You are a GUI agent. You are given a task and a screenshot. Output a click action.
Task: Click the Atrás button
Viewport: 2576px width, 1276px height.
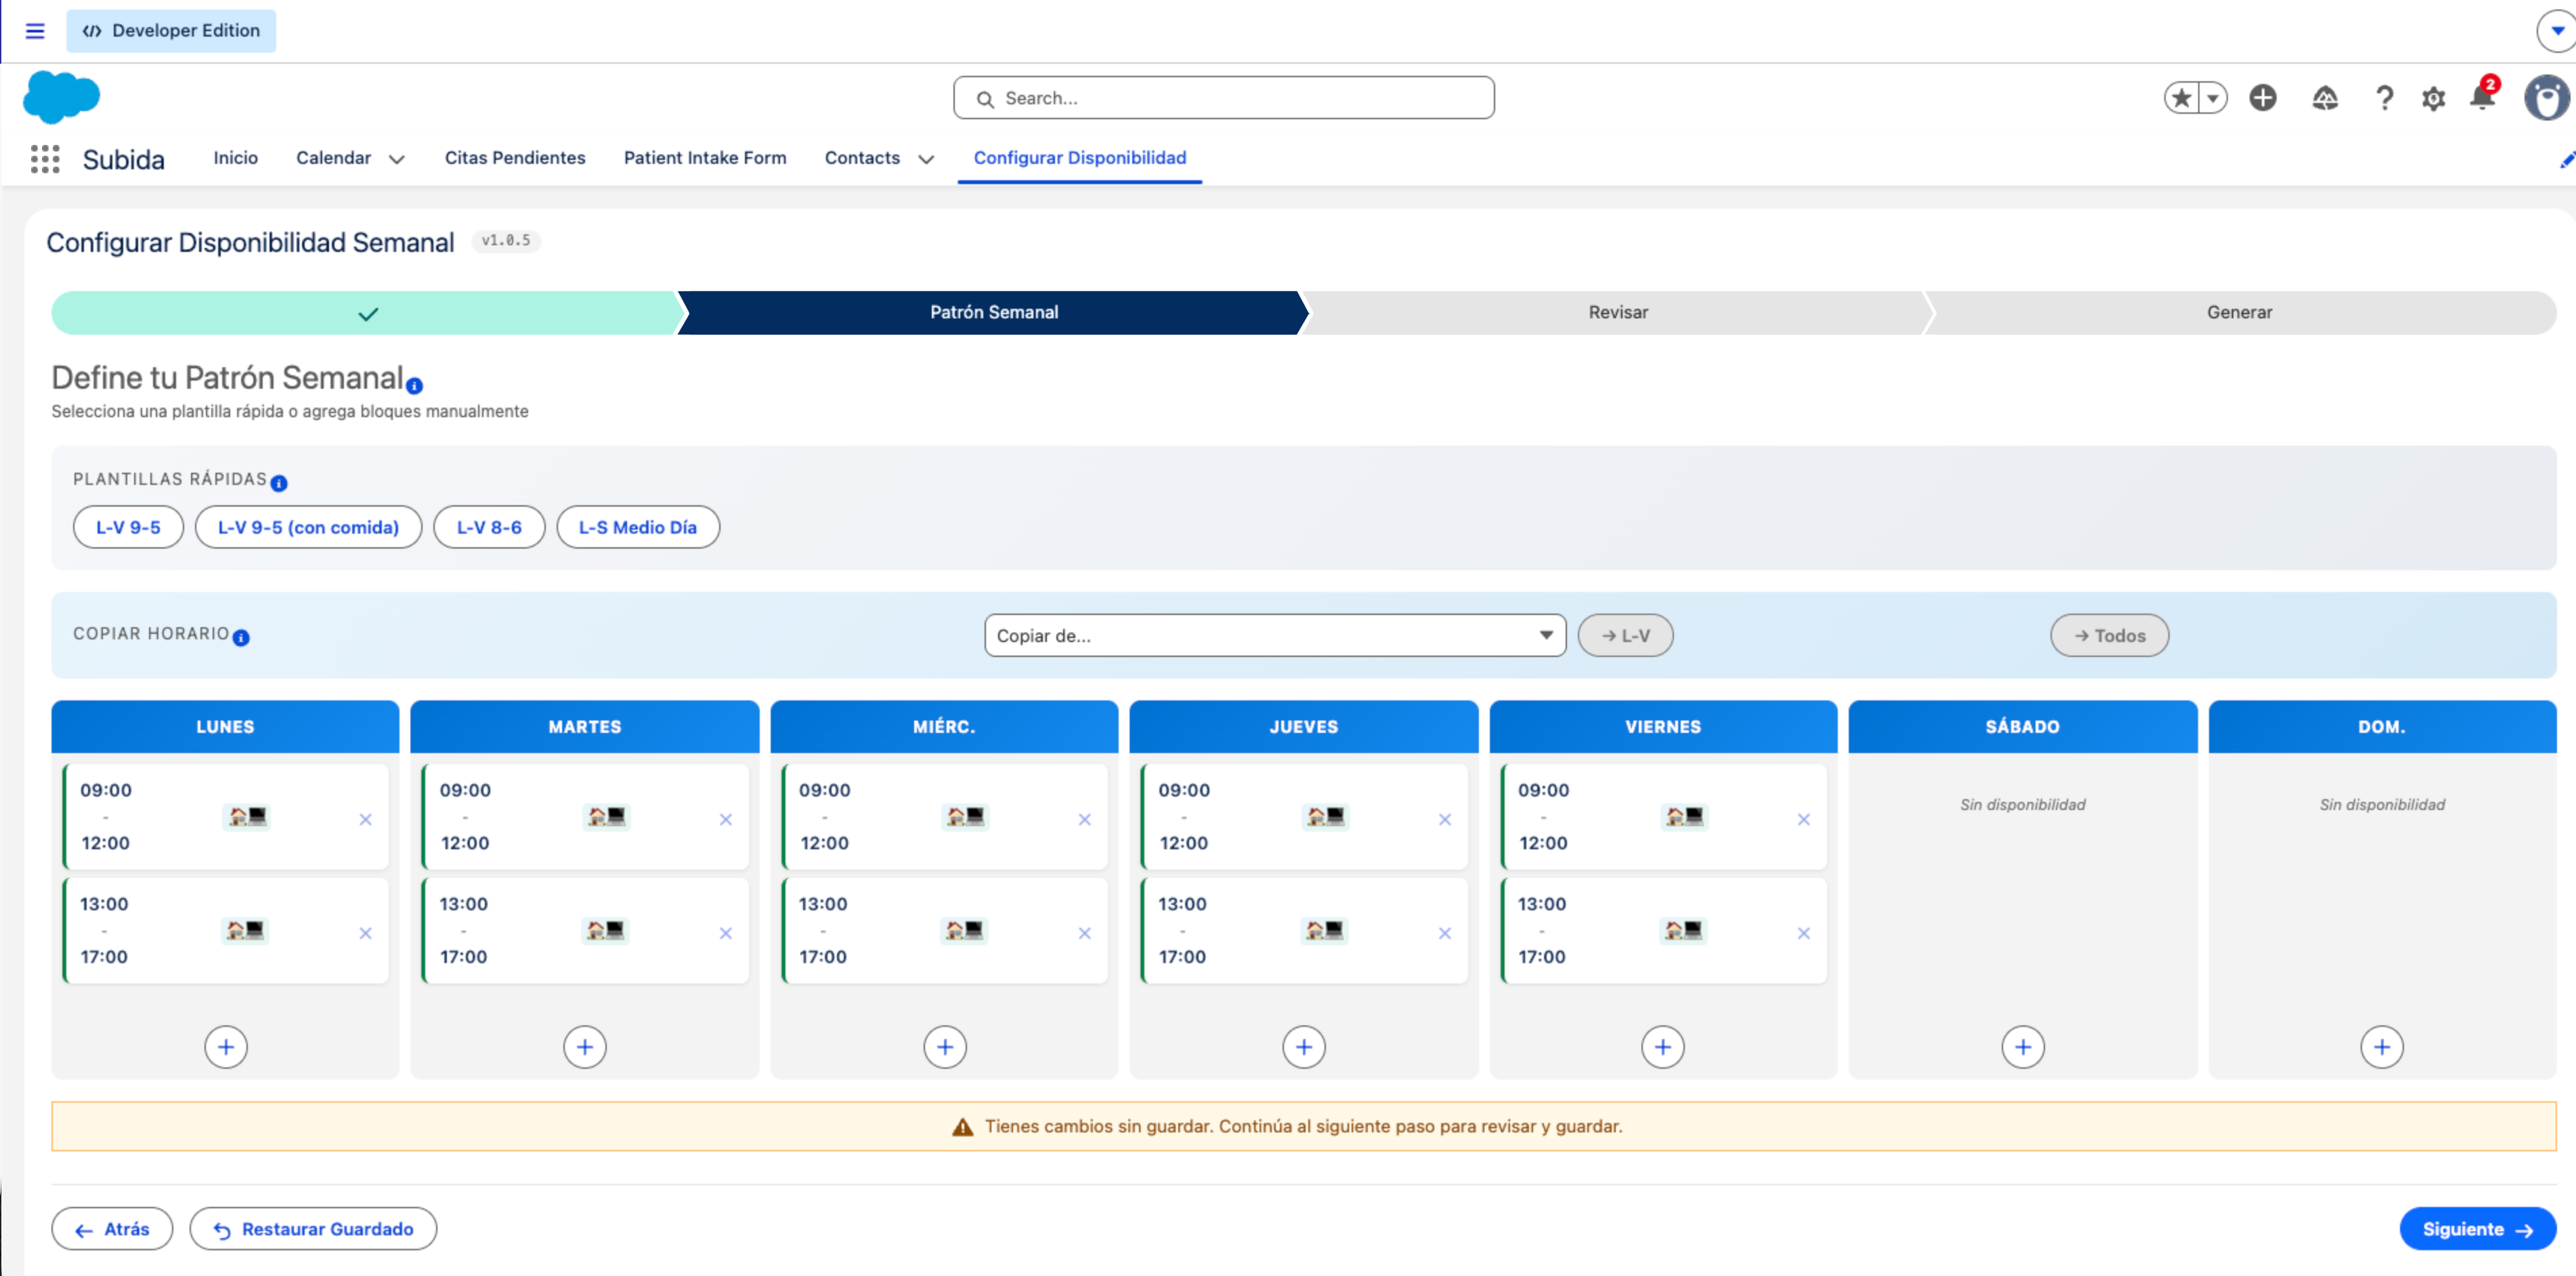[x=112, y=1229]
